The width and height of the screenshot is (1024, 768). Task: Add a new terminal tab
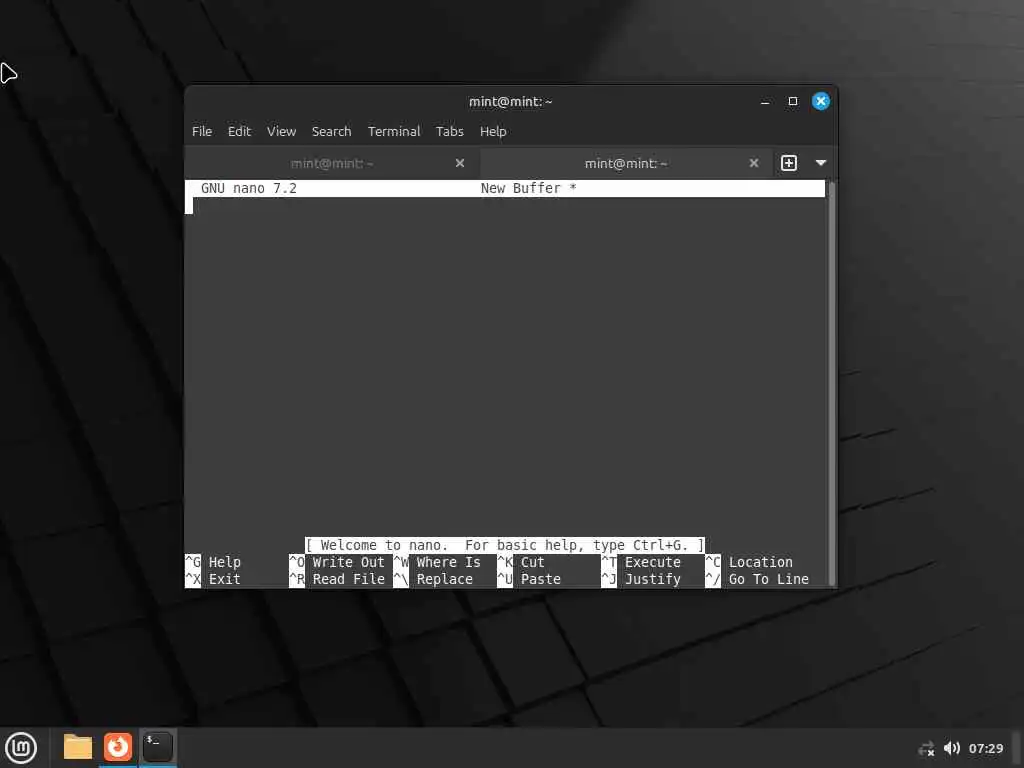coord(789,163)
